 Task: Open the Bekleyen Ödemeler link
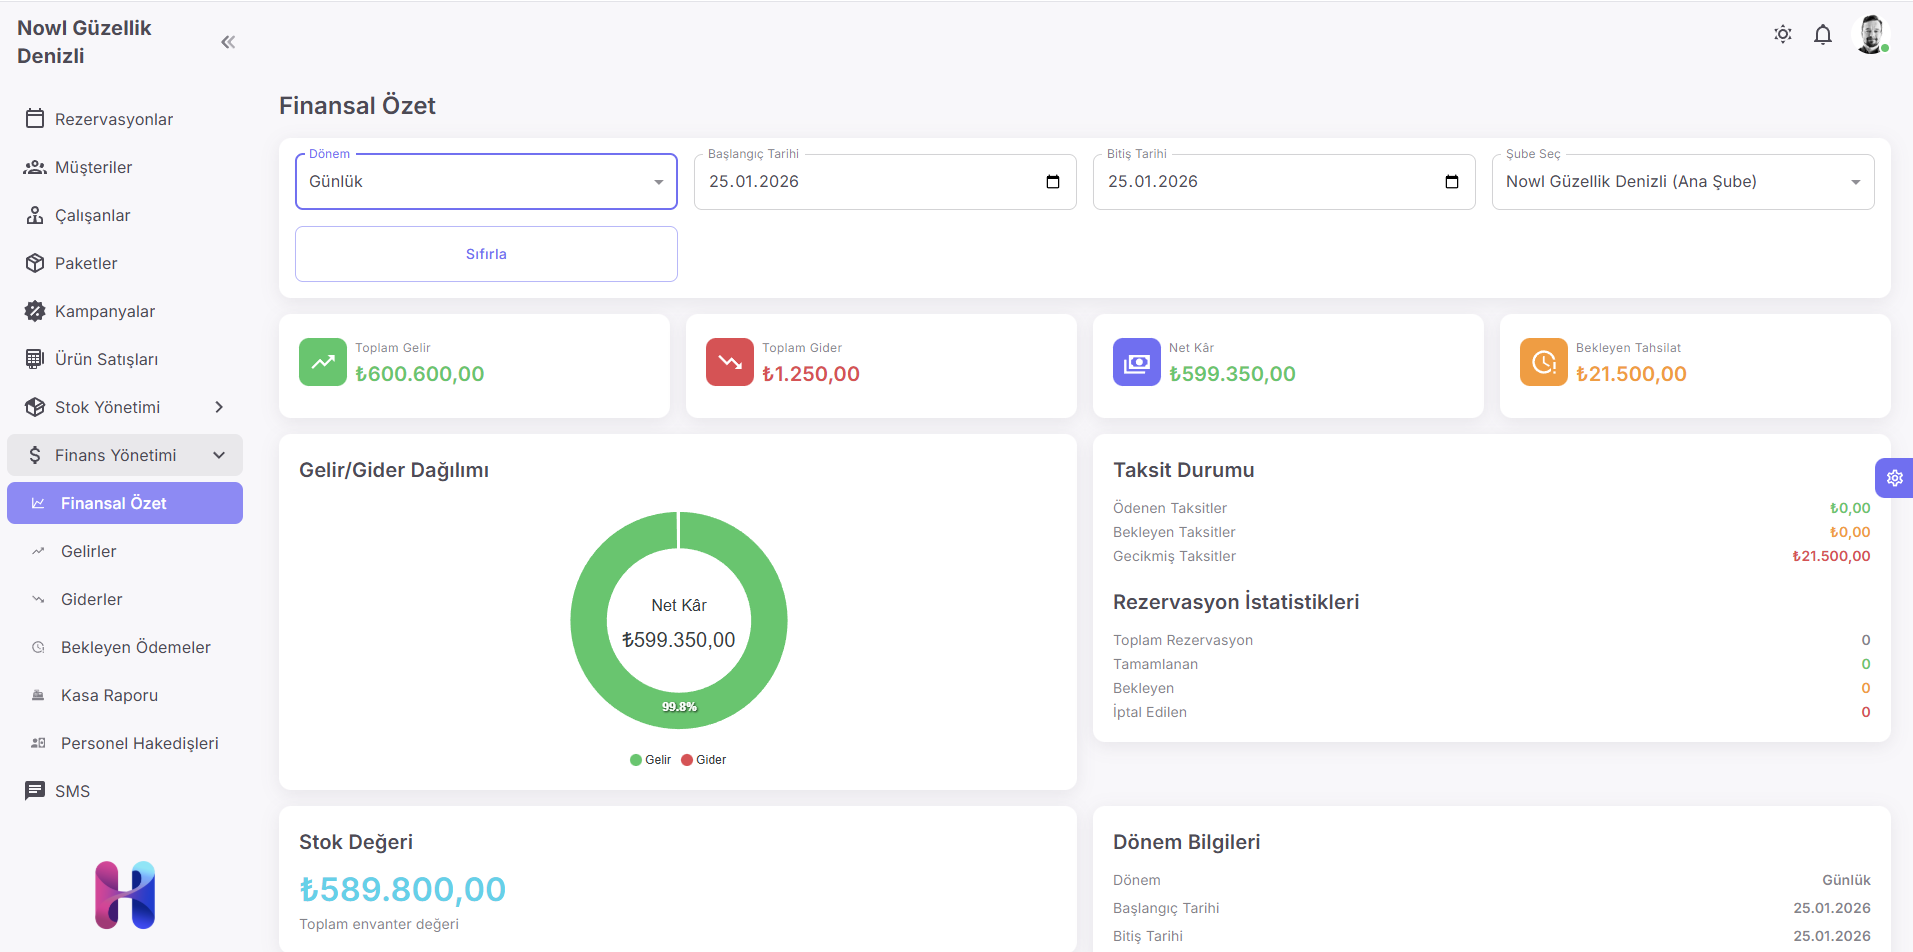coord(136,647)
